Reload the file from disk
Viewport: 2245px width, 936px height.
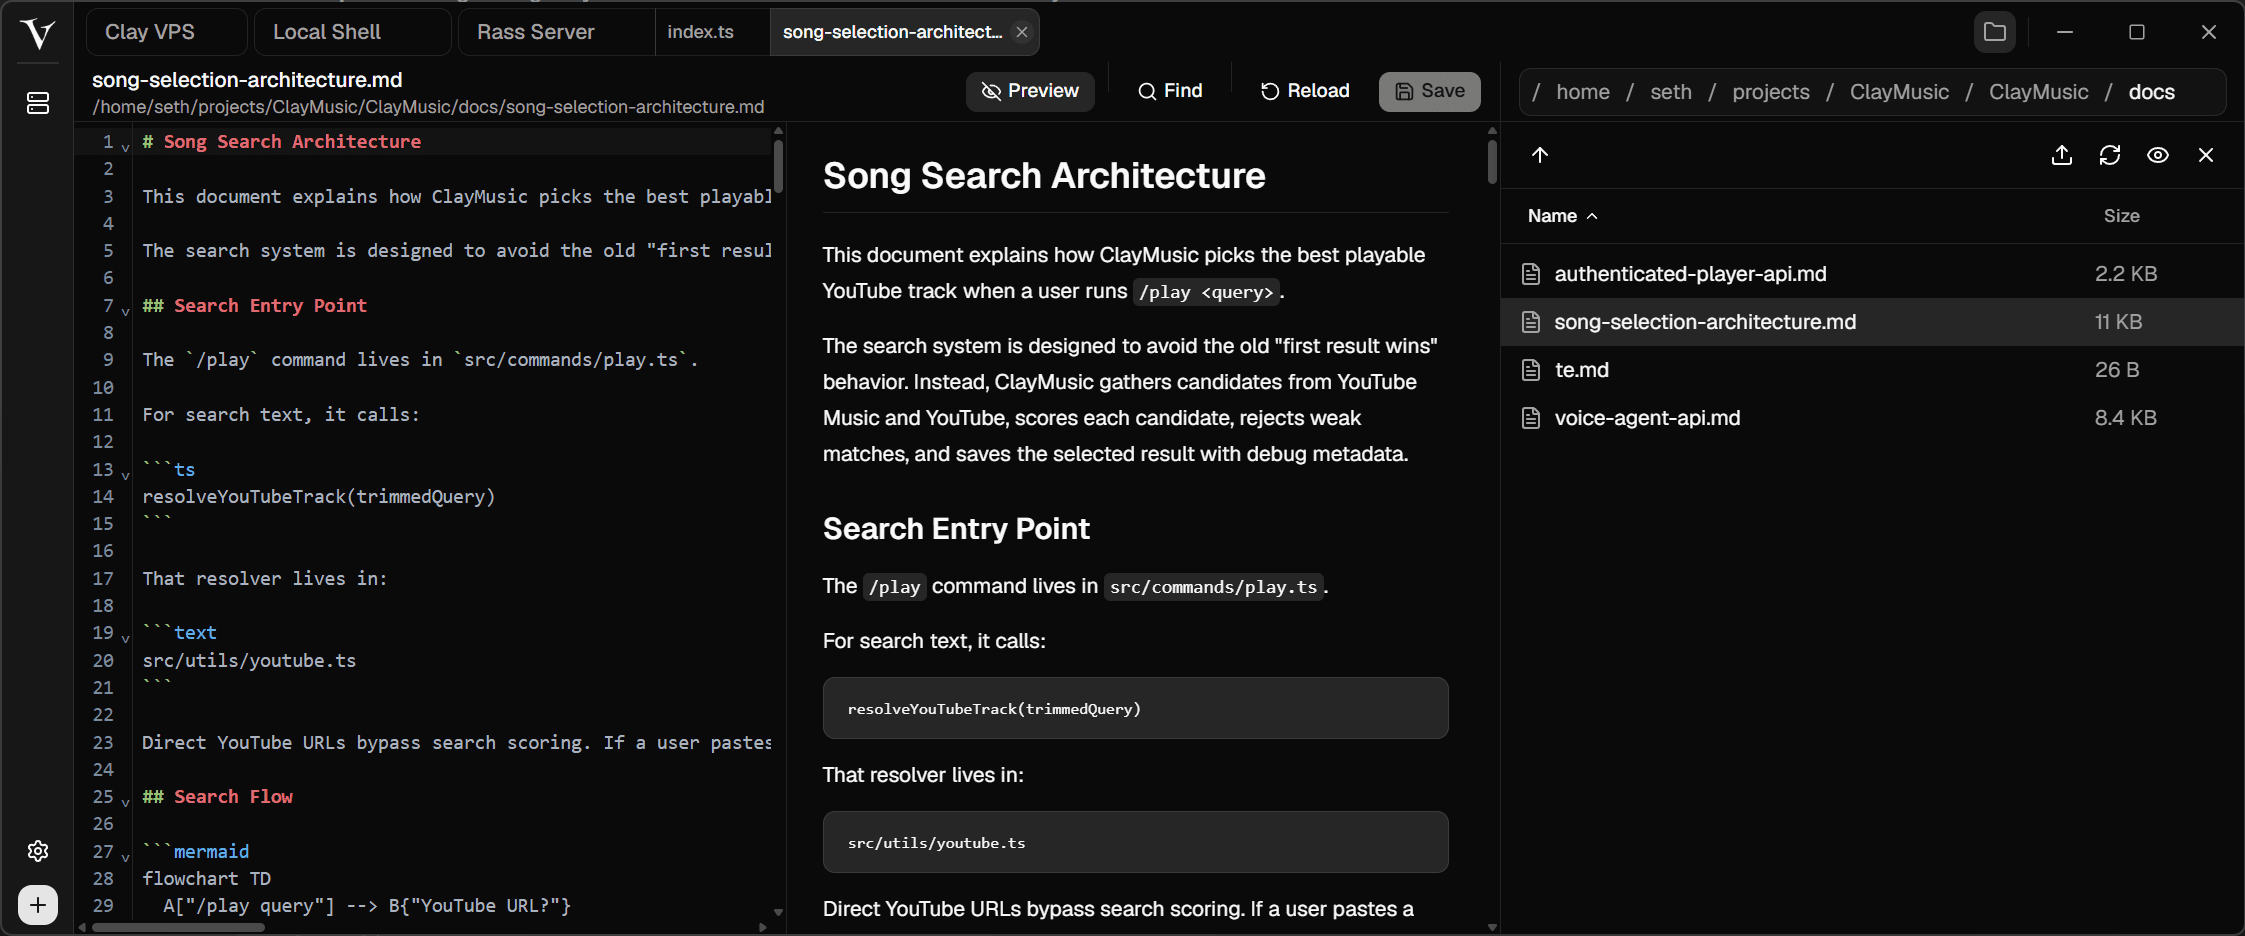click(1305, 91)
